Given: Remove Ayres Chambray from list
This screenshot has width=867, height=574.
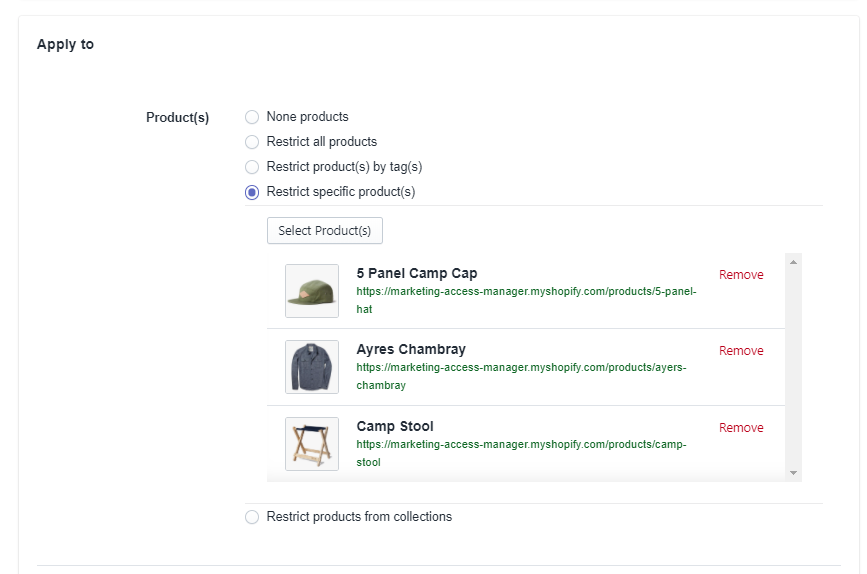Looking at the screenshot, I should pos(741,351).
